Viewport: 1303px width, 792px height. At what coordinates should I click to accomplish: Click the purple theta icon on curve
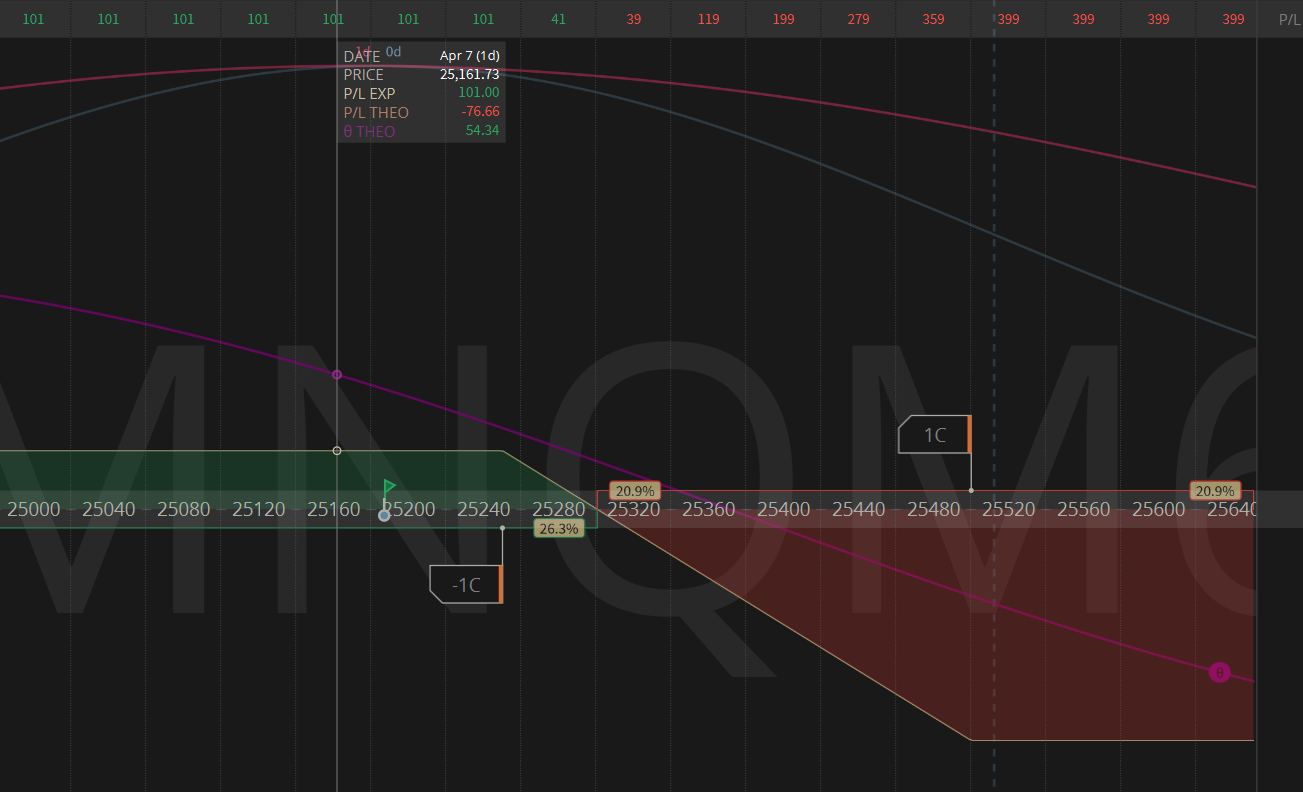point(1219,672)
